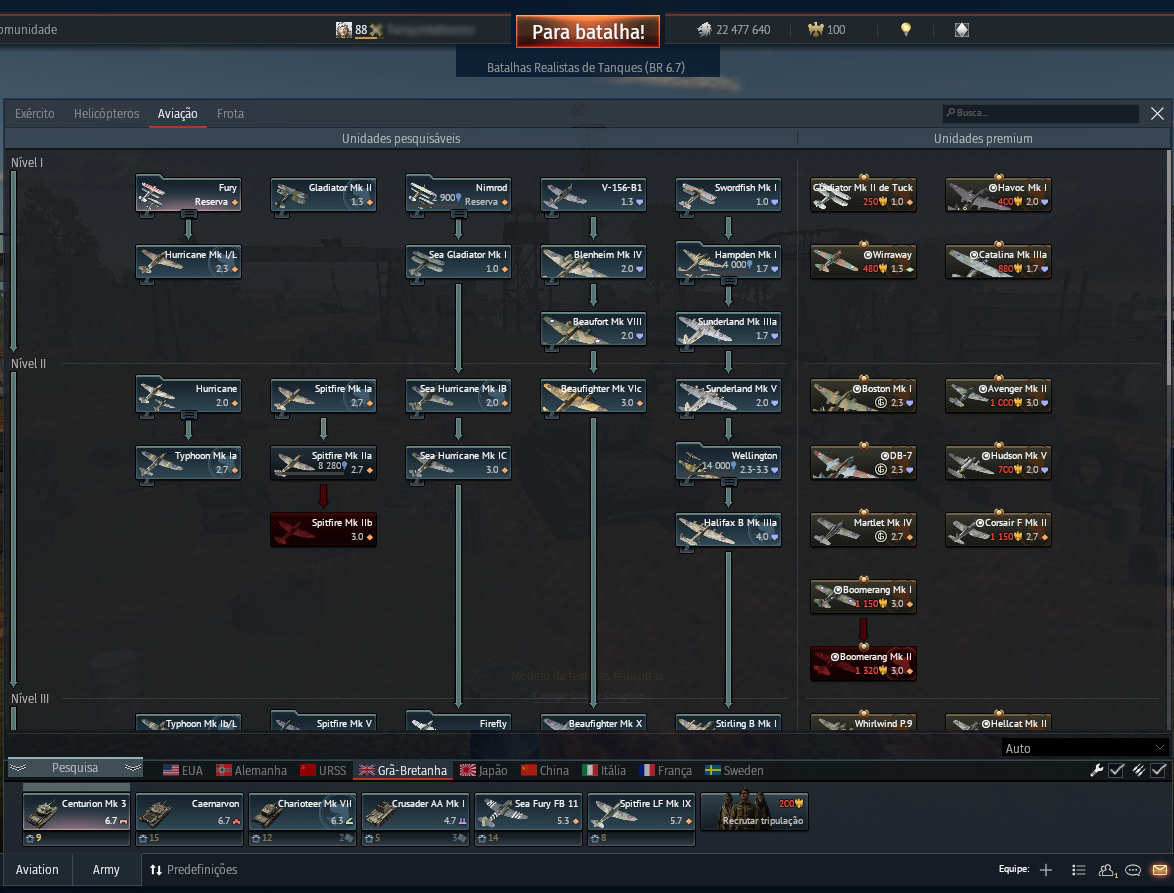The image size is (1174, 893).
Task: Toggle the checkbox next to the wrench icon
Action: point(1116,770)
